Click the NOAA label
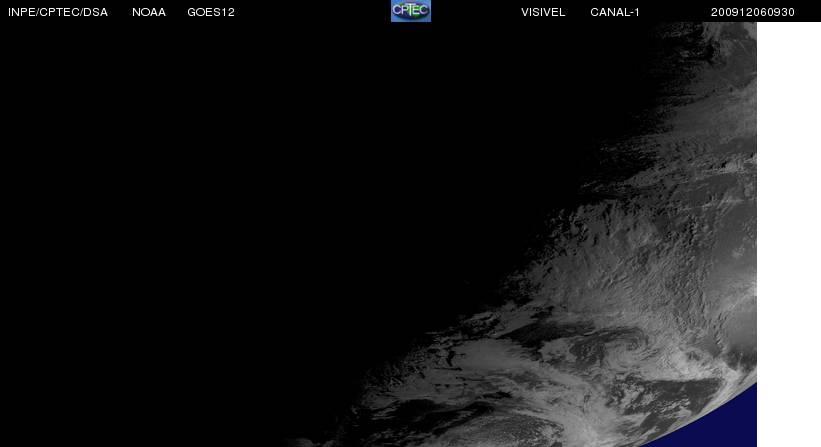The width and height of the screenshot is (821, 447). tap(149, 12)
